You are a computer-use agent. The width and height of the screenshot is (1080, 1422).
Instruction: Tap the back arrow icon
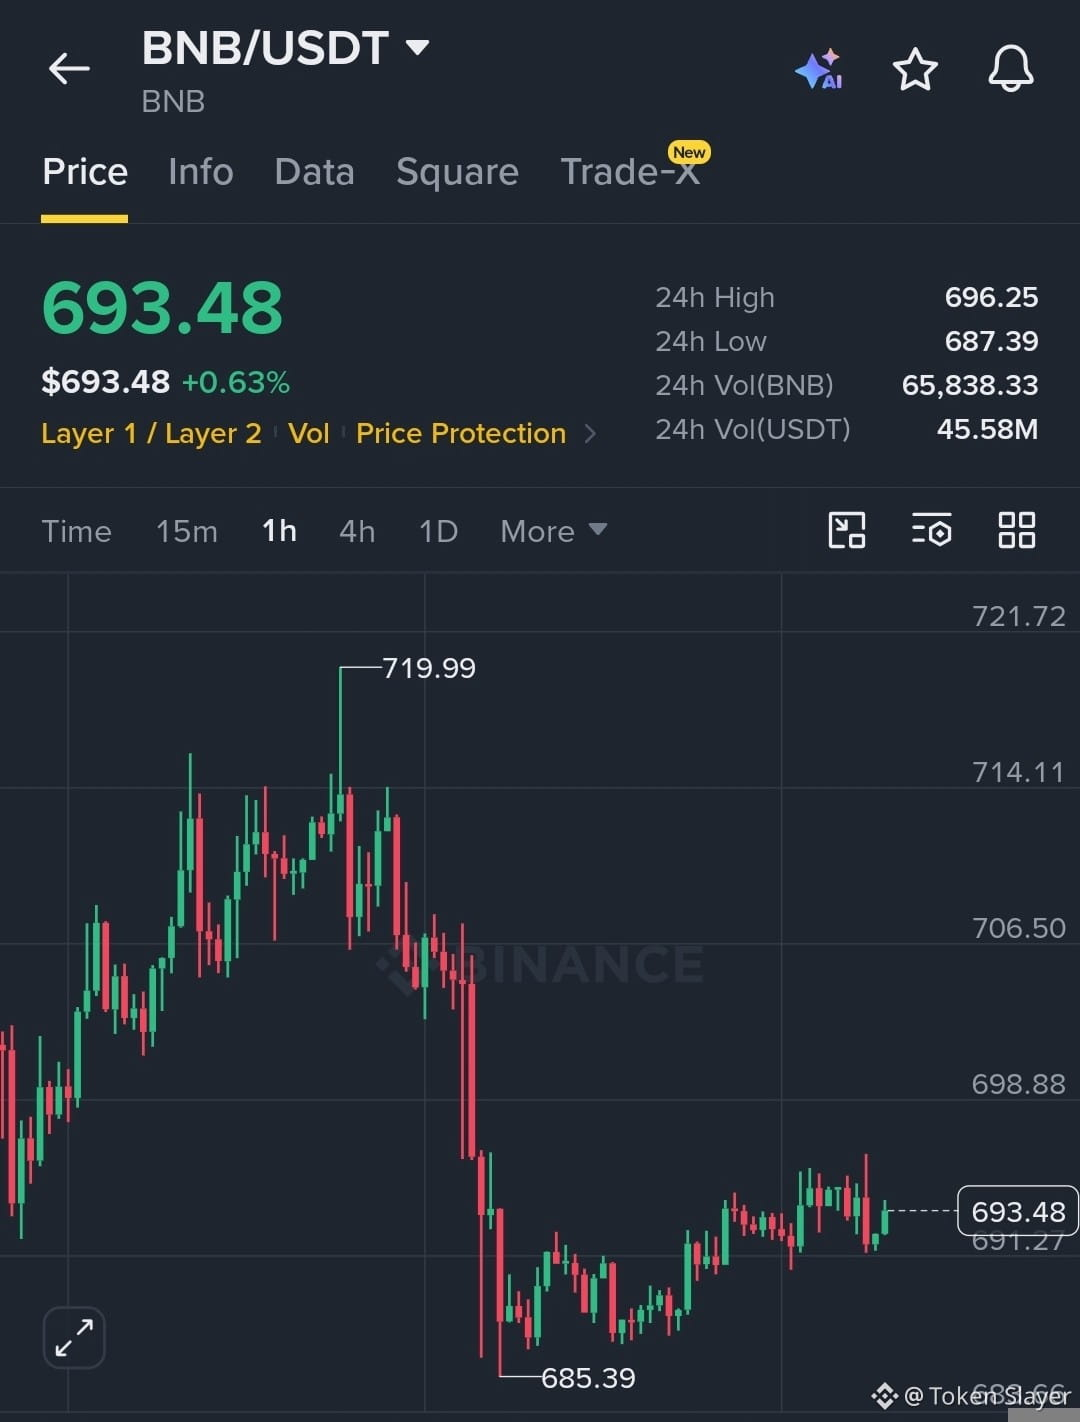[69, 69]
